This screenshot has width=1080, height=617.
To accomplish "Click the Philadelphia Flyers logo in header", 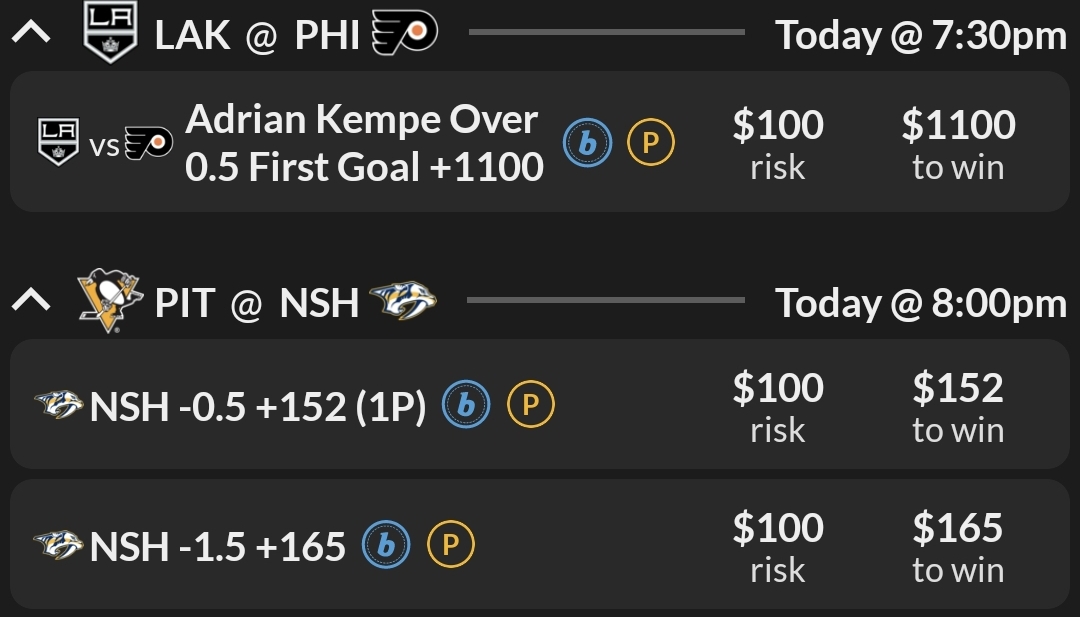I will point(404,35).
